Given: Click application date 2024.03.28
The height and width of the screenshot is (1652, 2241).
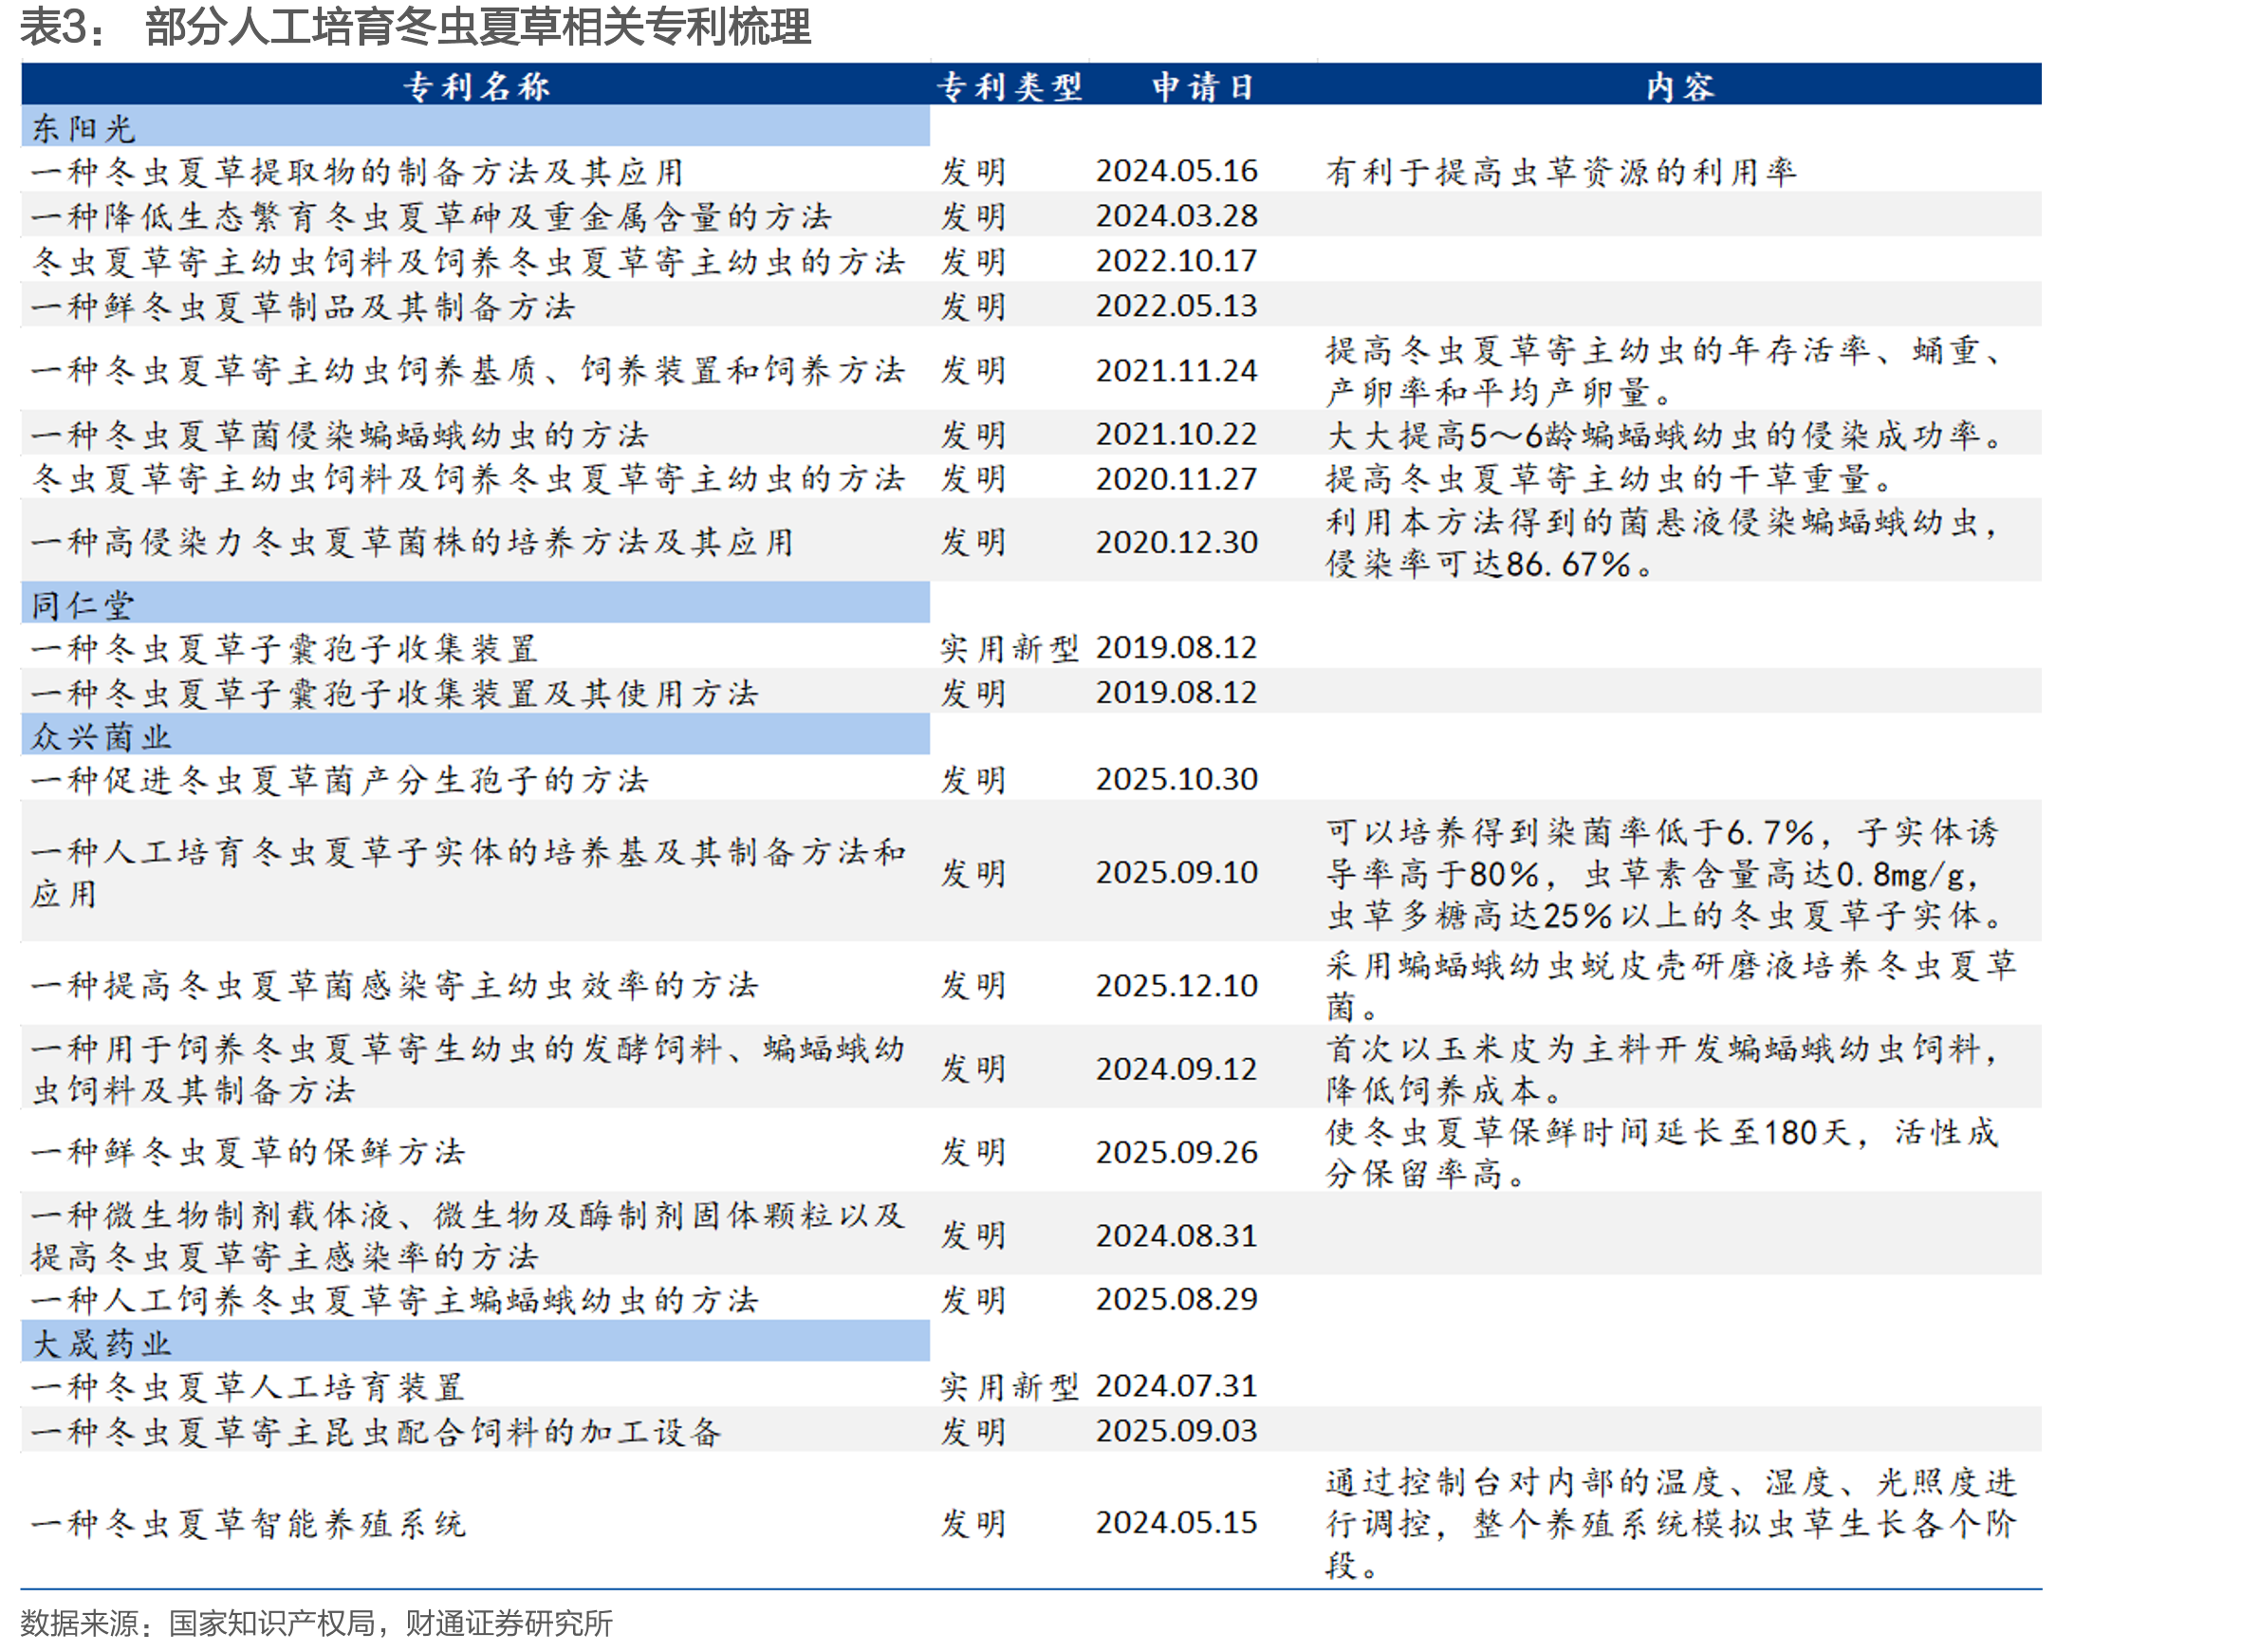Looking at the screenshot, I should (1176, 216).
